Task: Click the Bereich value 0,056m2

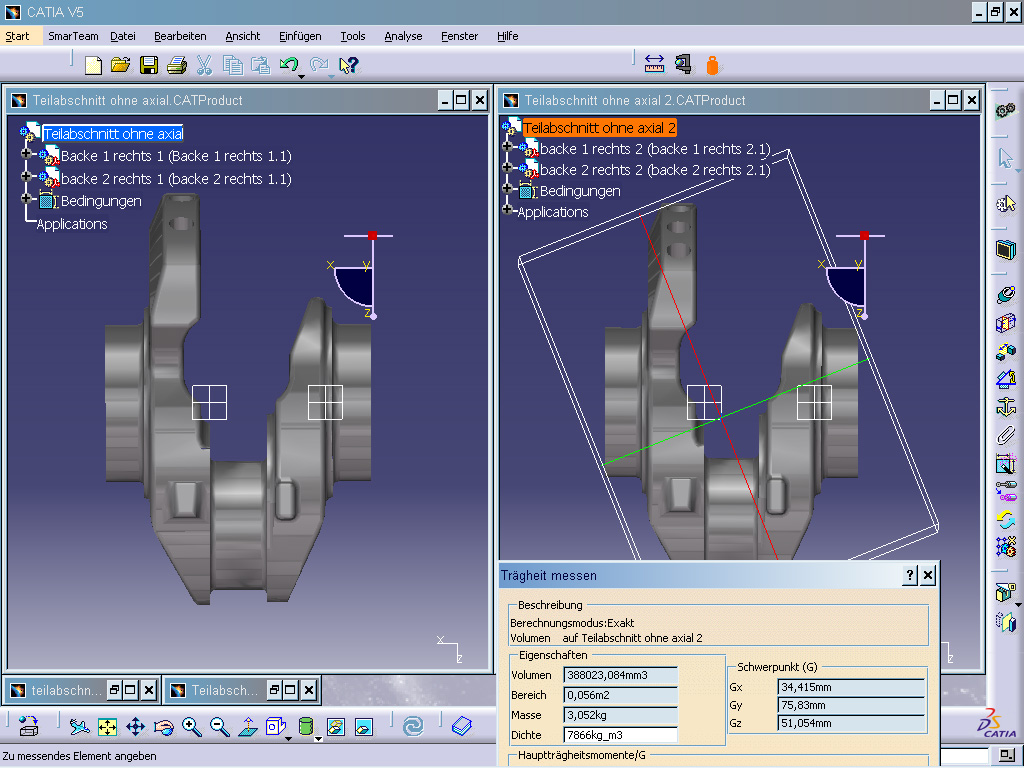Action: tap(620, 695)
